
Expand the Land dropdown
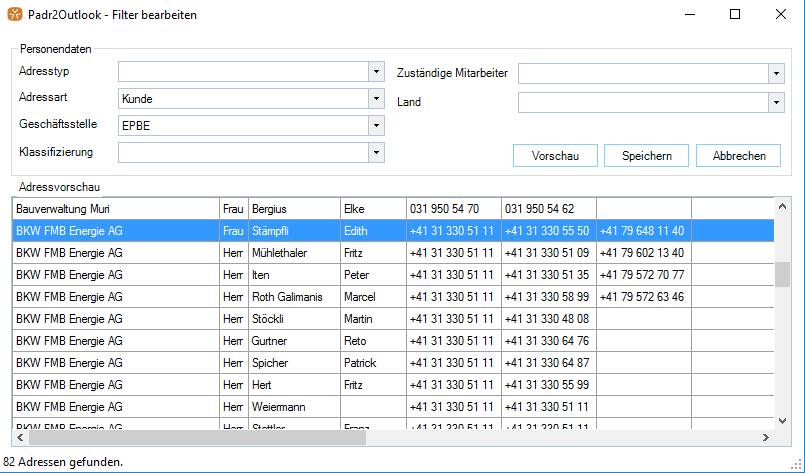pos(776,102)
